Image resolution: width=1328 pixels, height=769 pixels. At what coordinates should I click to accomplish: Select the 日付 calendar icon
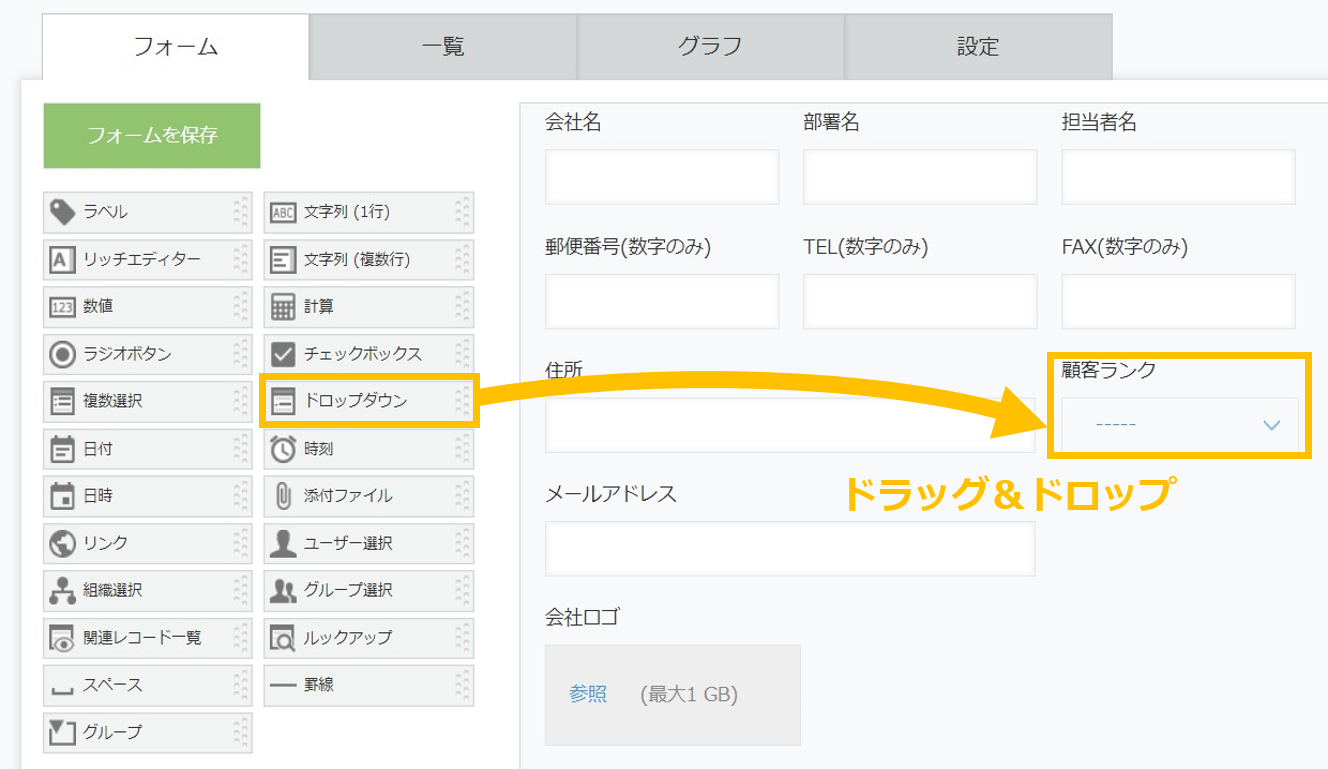(62, 449)
